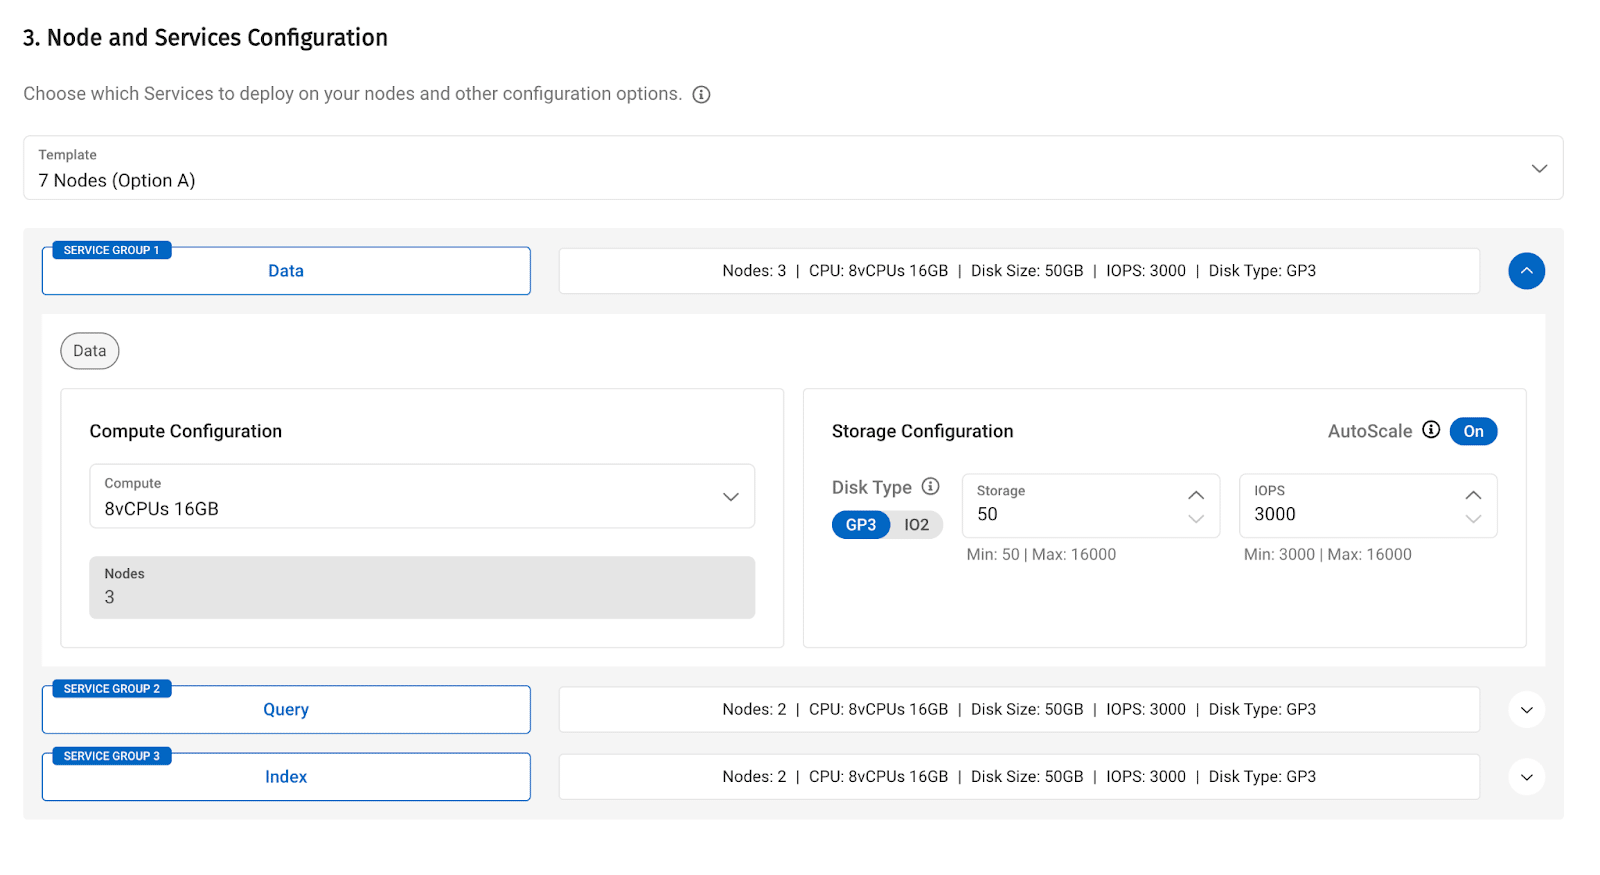Screen dimensions: 1600x875
Task: Click info icon next to AutoScale
Action: point(1431,430)
